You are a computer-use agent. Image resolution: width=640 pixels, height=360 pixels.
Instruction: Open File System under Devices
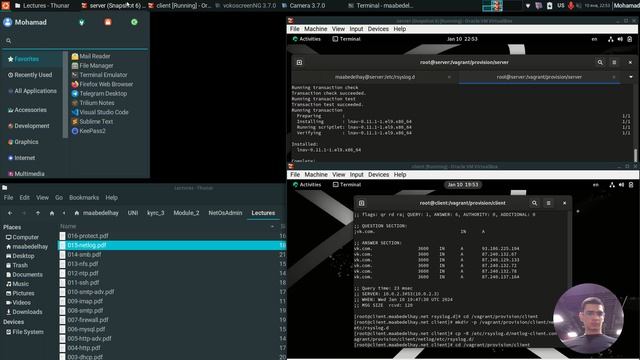click(x=24, y=332)
